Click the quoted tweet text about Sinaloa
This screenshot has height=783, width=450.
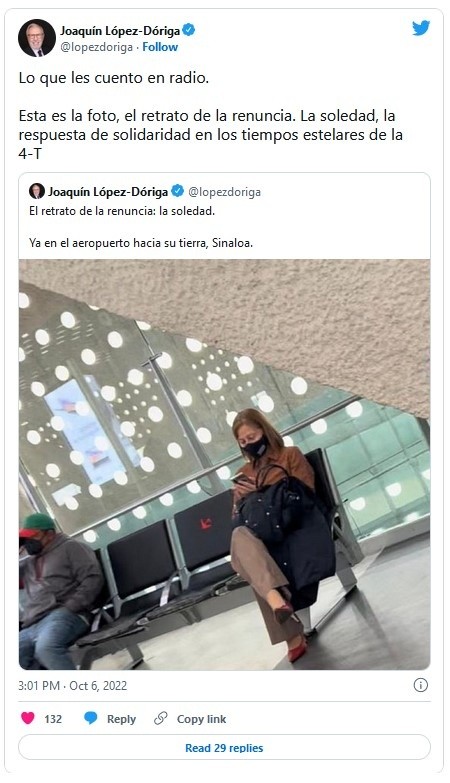(141, 243)
